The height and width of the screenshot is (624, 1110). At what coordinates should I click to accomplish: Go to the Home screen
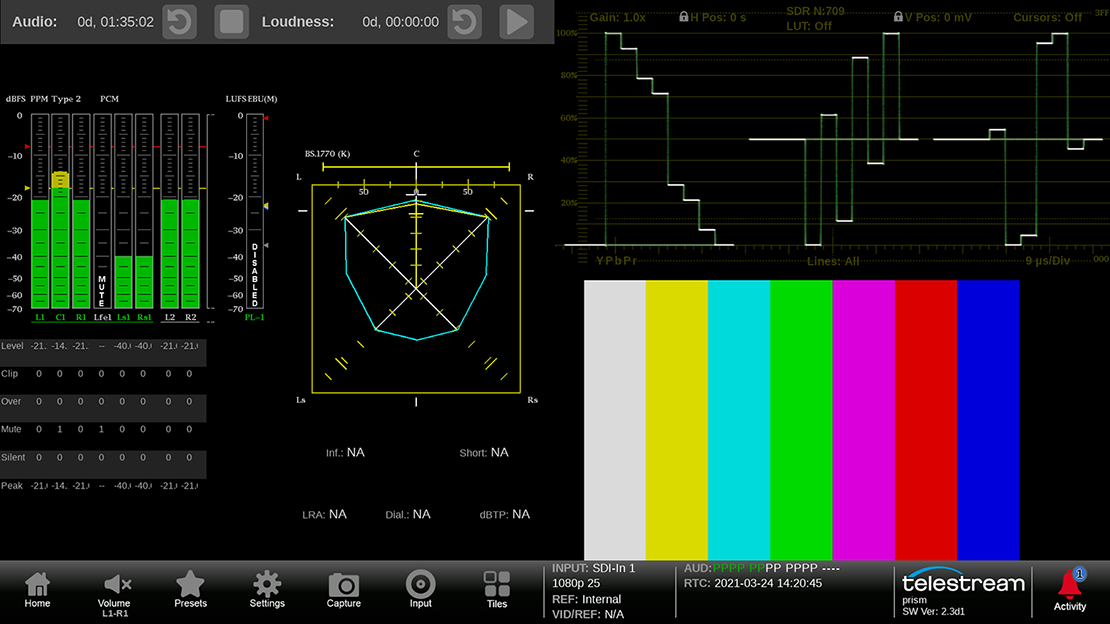(x=37, y=590)
